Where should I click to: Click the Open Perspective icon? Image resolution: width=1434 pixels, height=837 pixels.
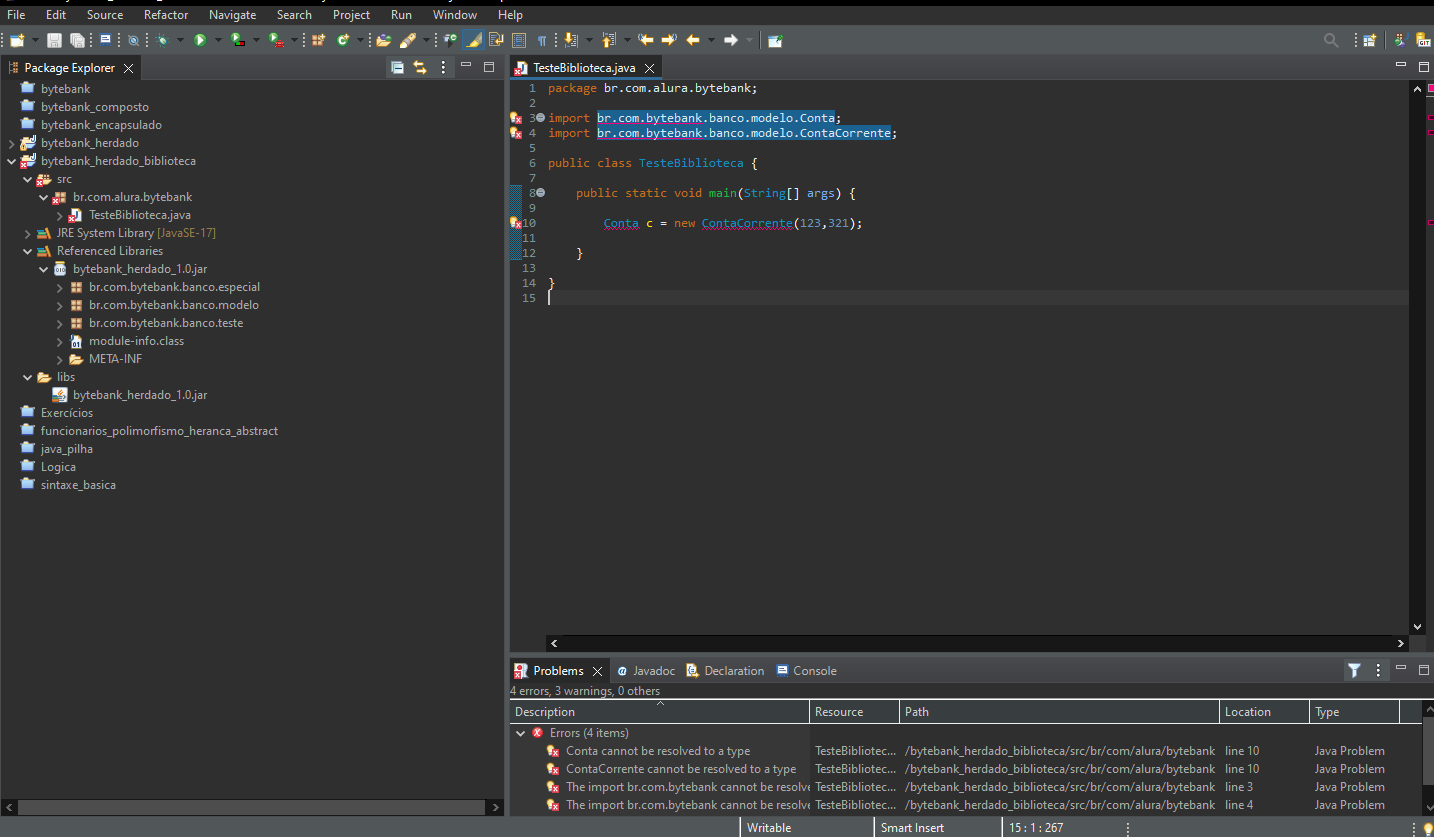[1369, 40]
